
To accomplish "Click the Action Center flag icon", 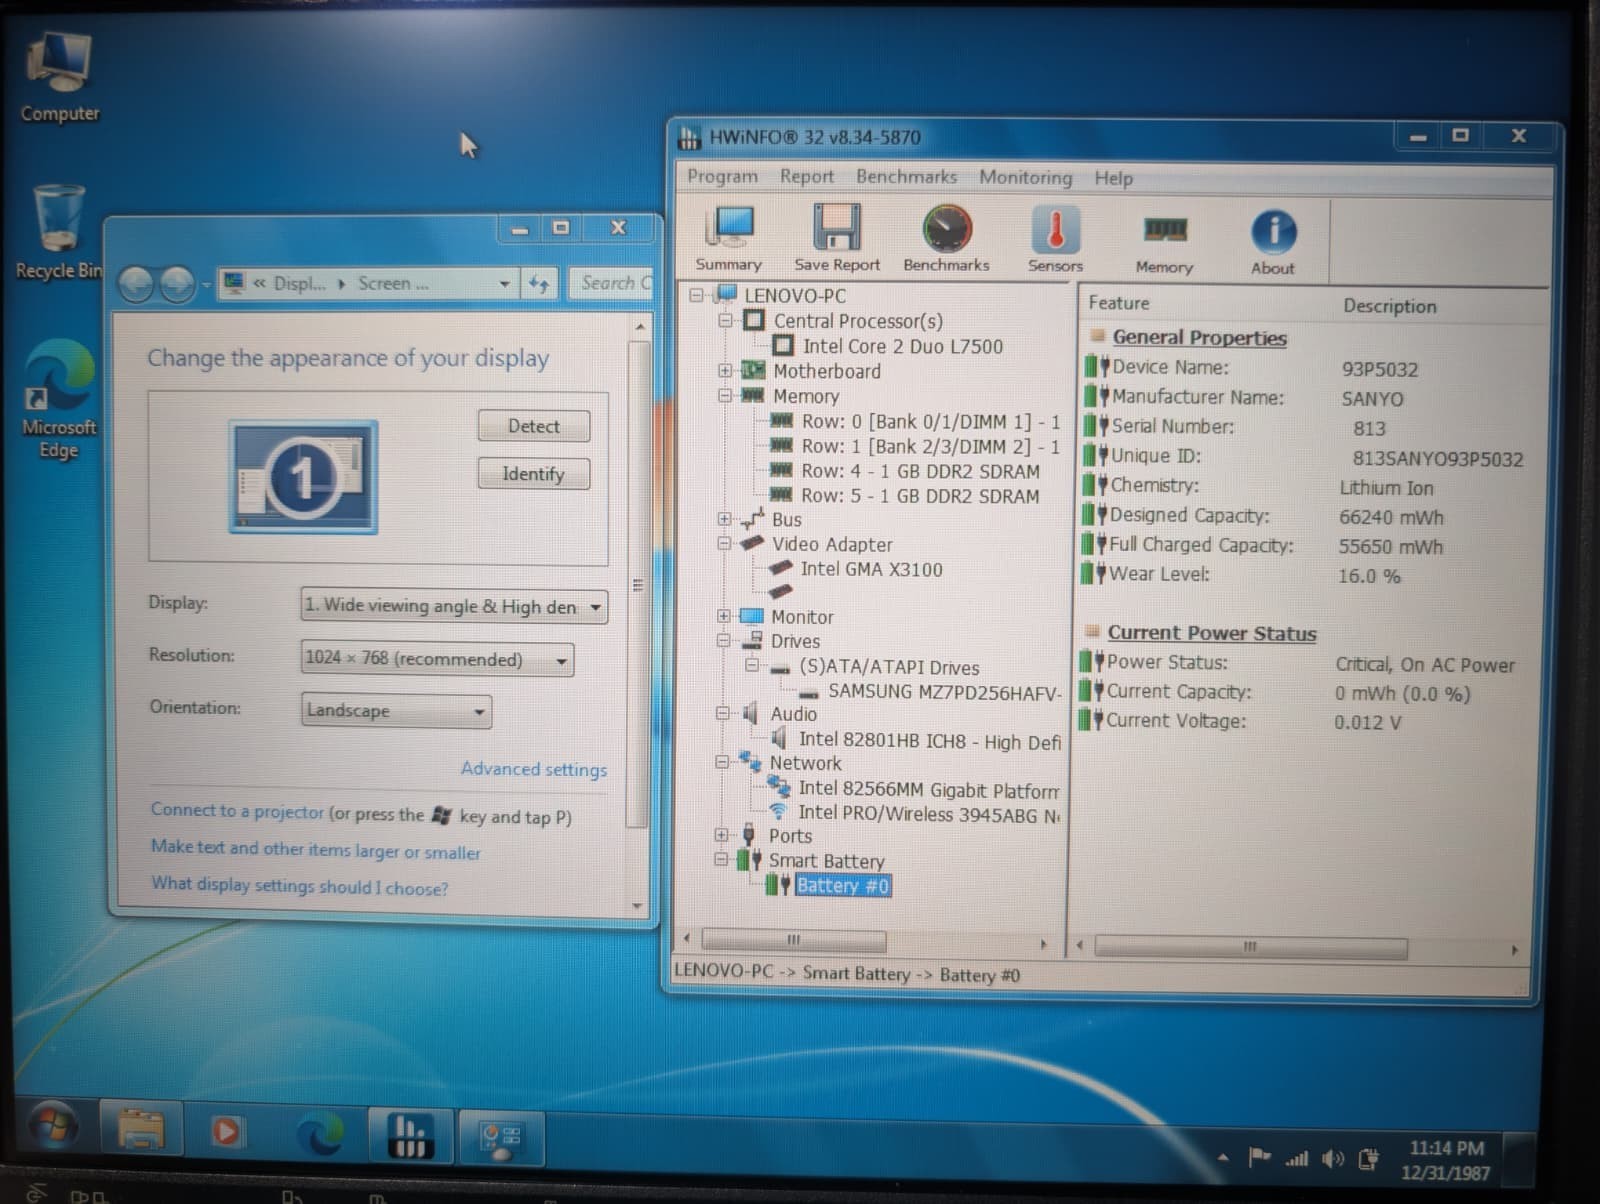I will click(1259, 1157).
